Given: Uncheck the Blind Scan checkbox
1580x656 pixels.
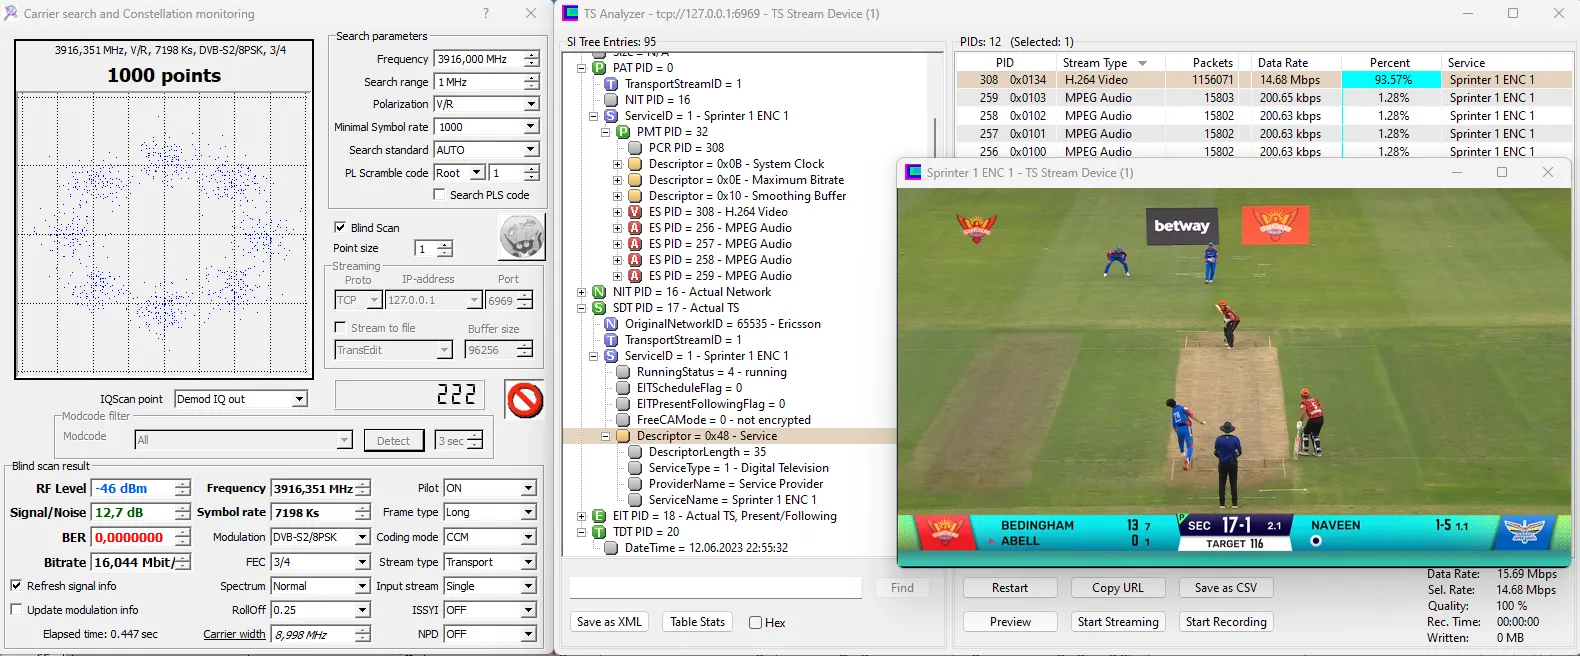Looking at the screenshot, I should [340, 228].
